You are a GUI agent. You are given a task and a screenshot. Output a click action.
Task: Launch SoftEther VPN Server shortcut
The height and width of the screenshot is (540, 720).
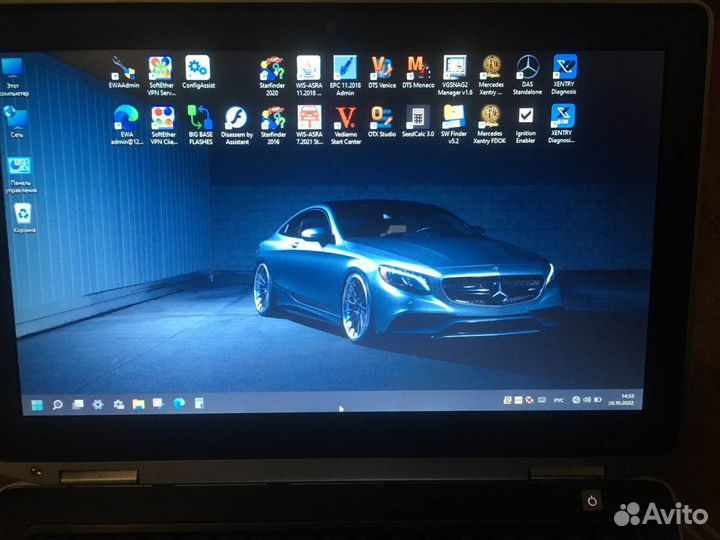click(161, 75)
